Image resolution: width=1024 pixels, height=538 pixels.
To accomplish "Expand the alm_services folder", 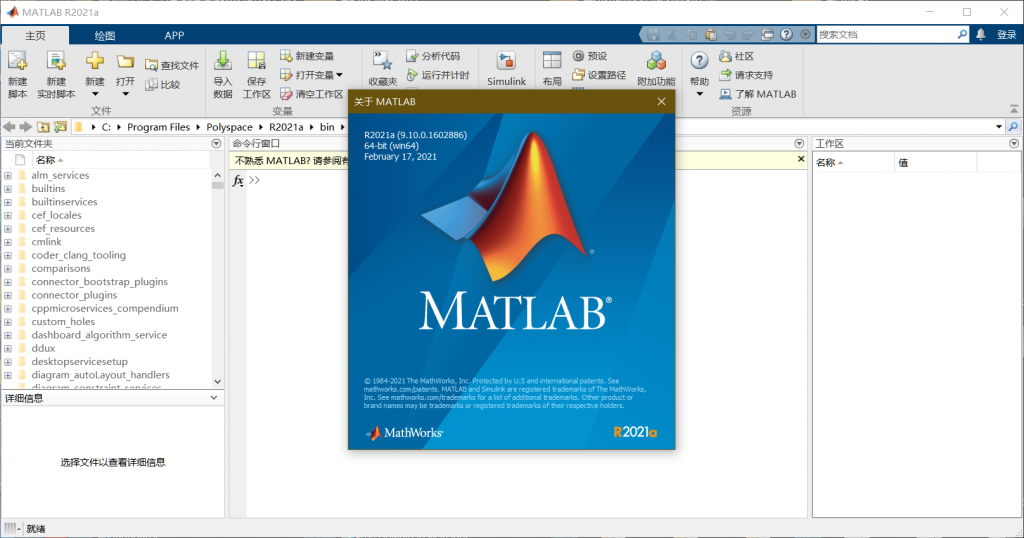I will (8, 176).
